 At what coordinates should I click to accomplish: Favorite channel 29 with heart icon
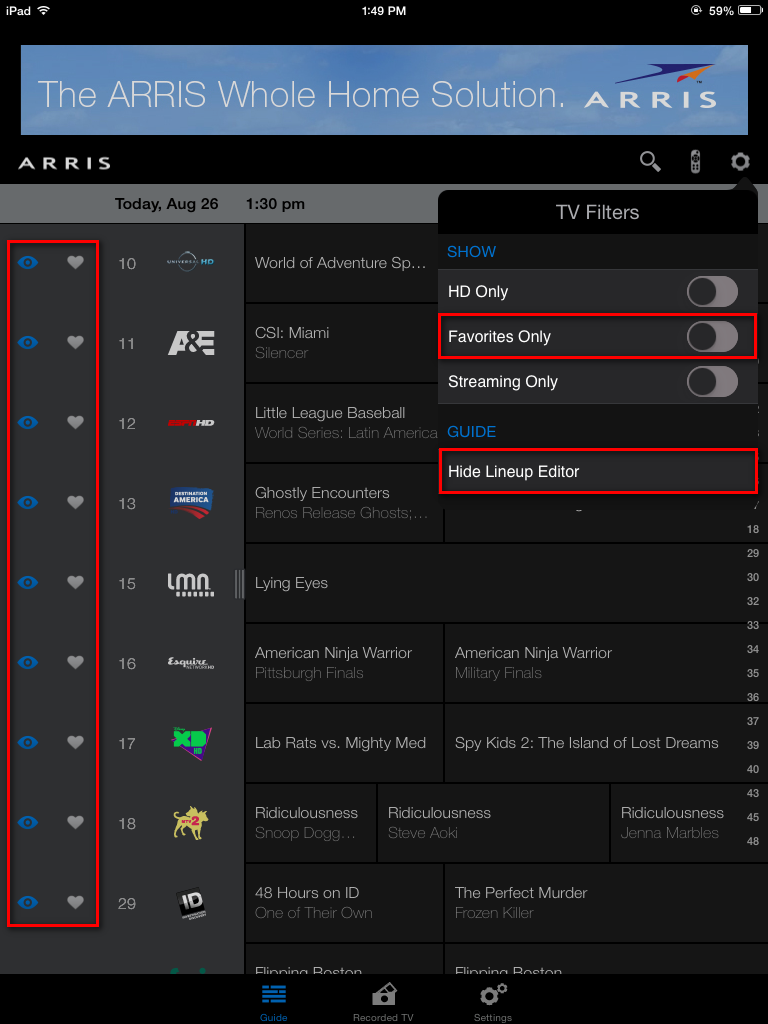[x=76, y=902]
